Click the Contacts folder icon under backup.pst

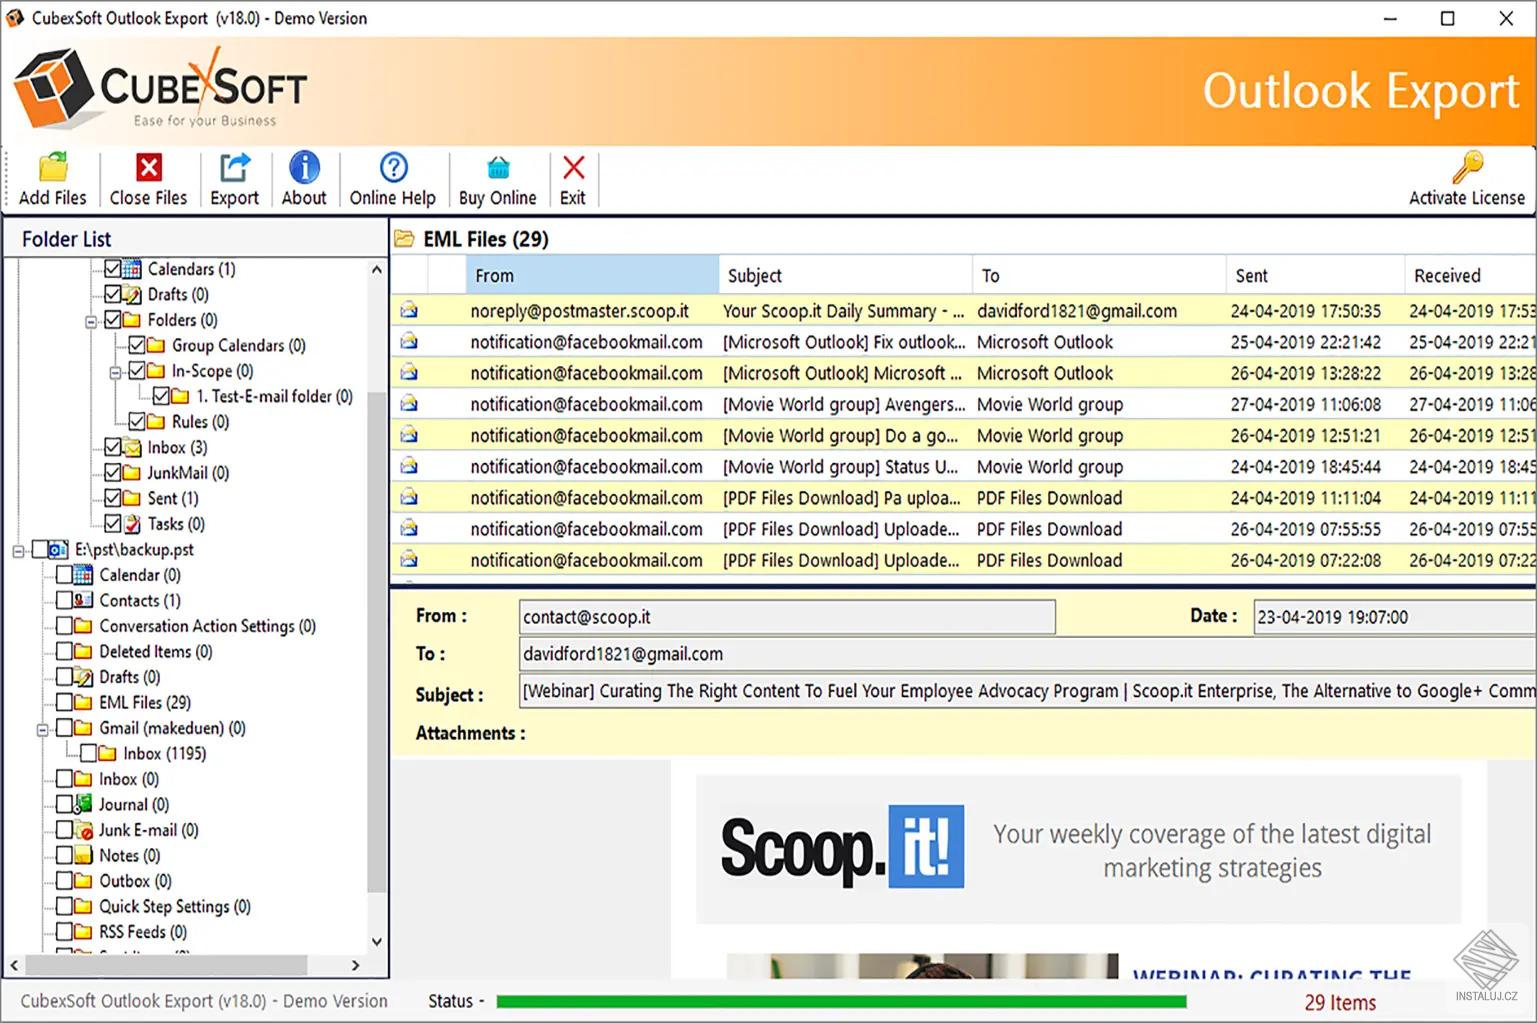point(84,601)
